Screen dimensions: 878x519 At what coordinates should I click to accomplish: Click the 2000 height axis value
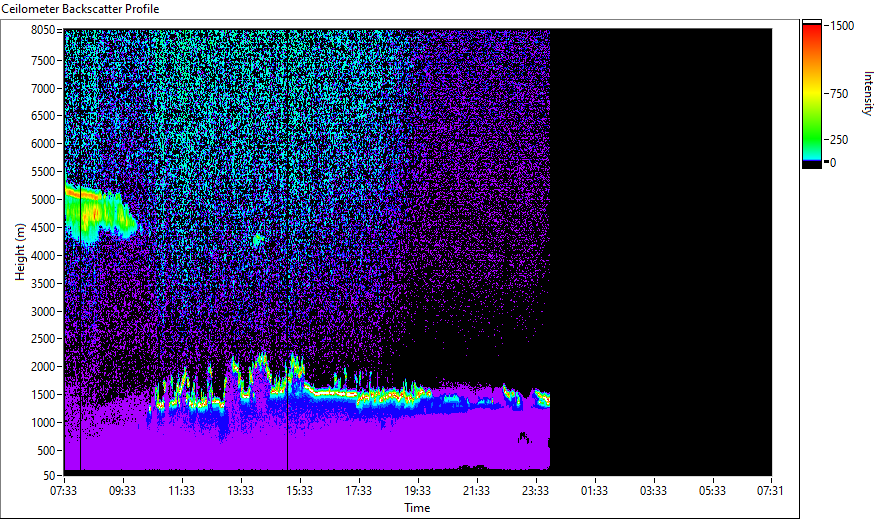pyautogui.click(x=43, y=367)
